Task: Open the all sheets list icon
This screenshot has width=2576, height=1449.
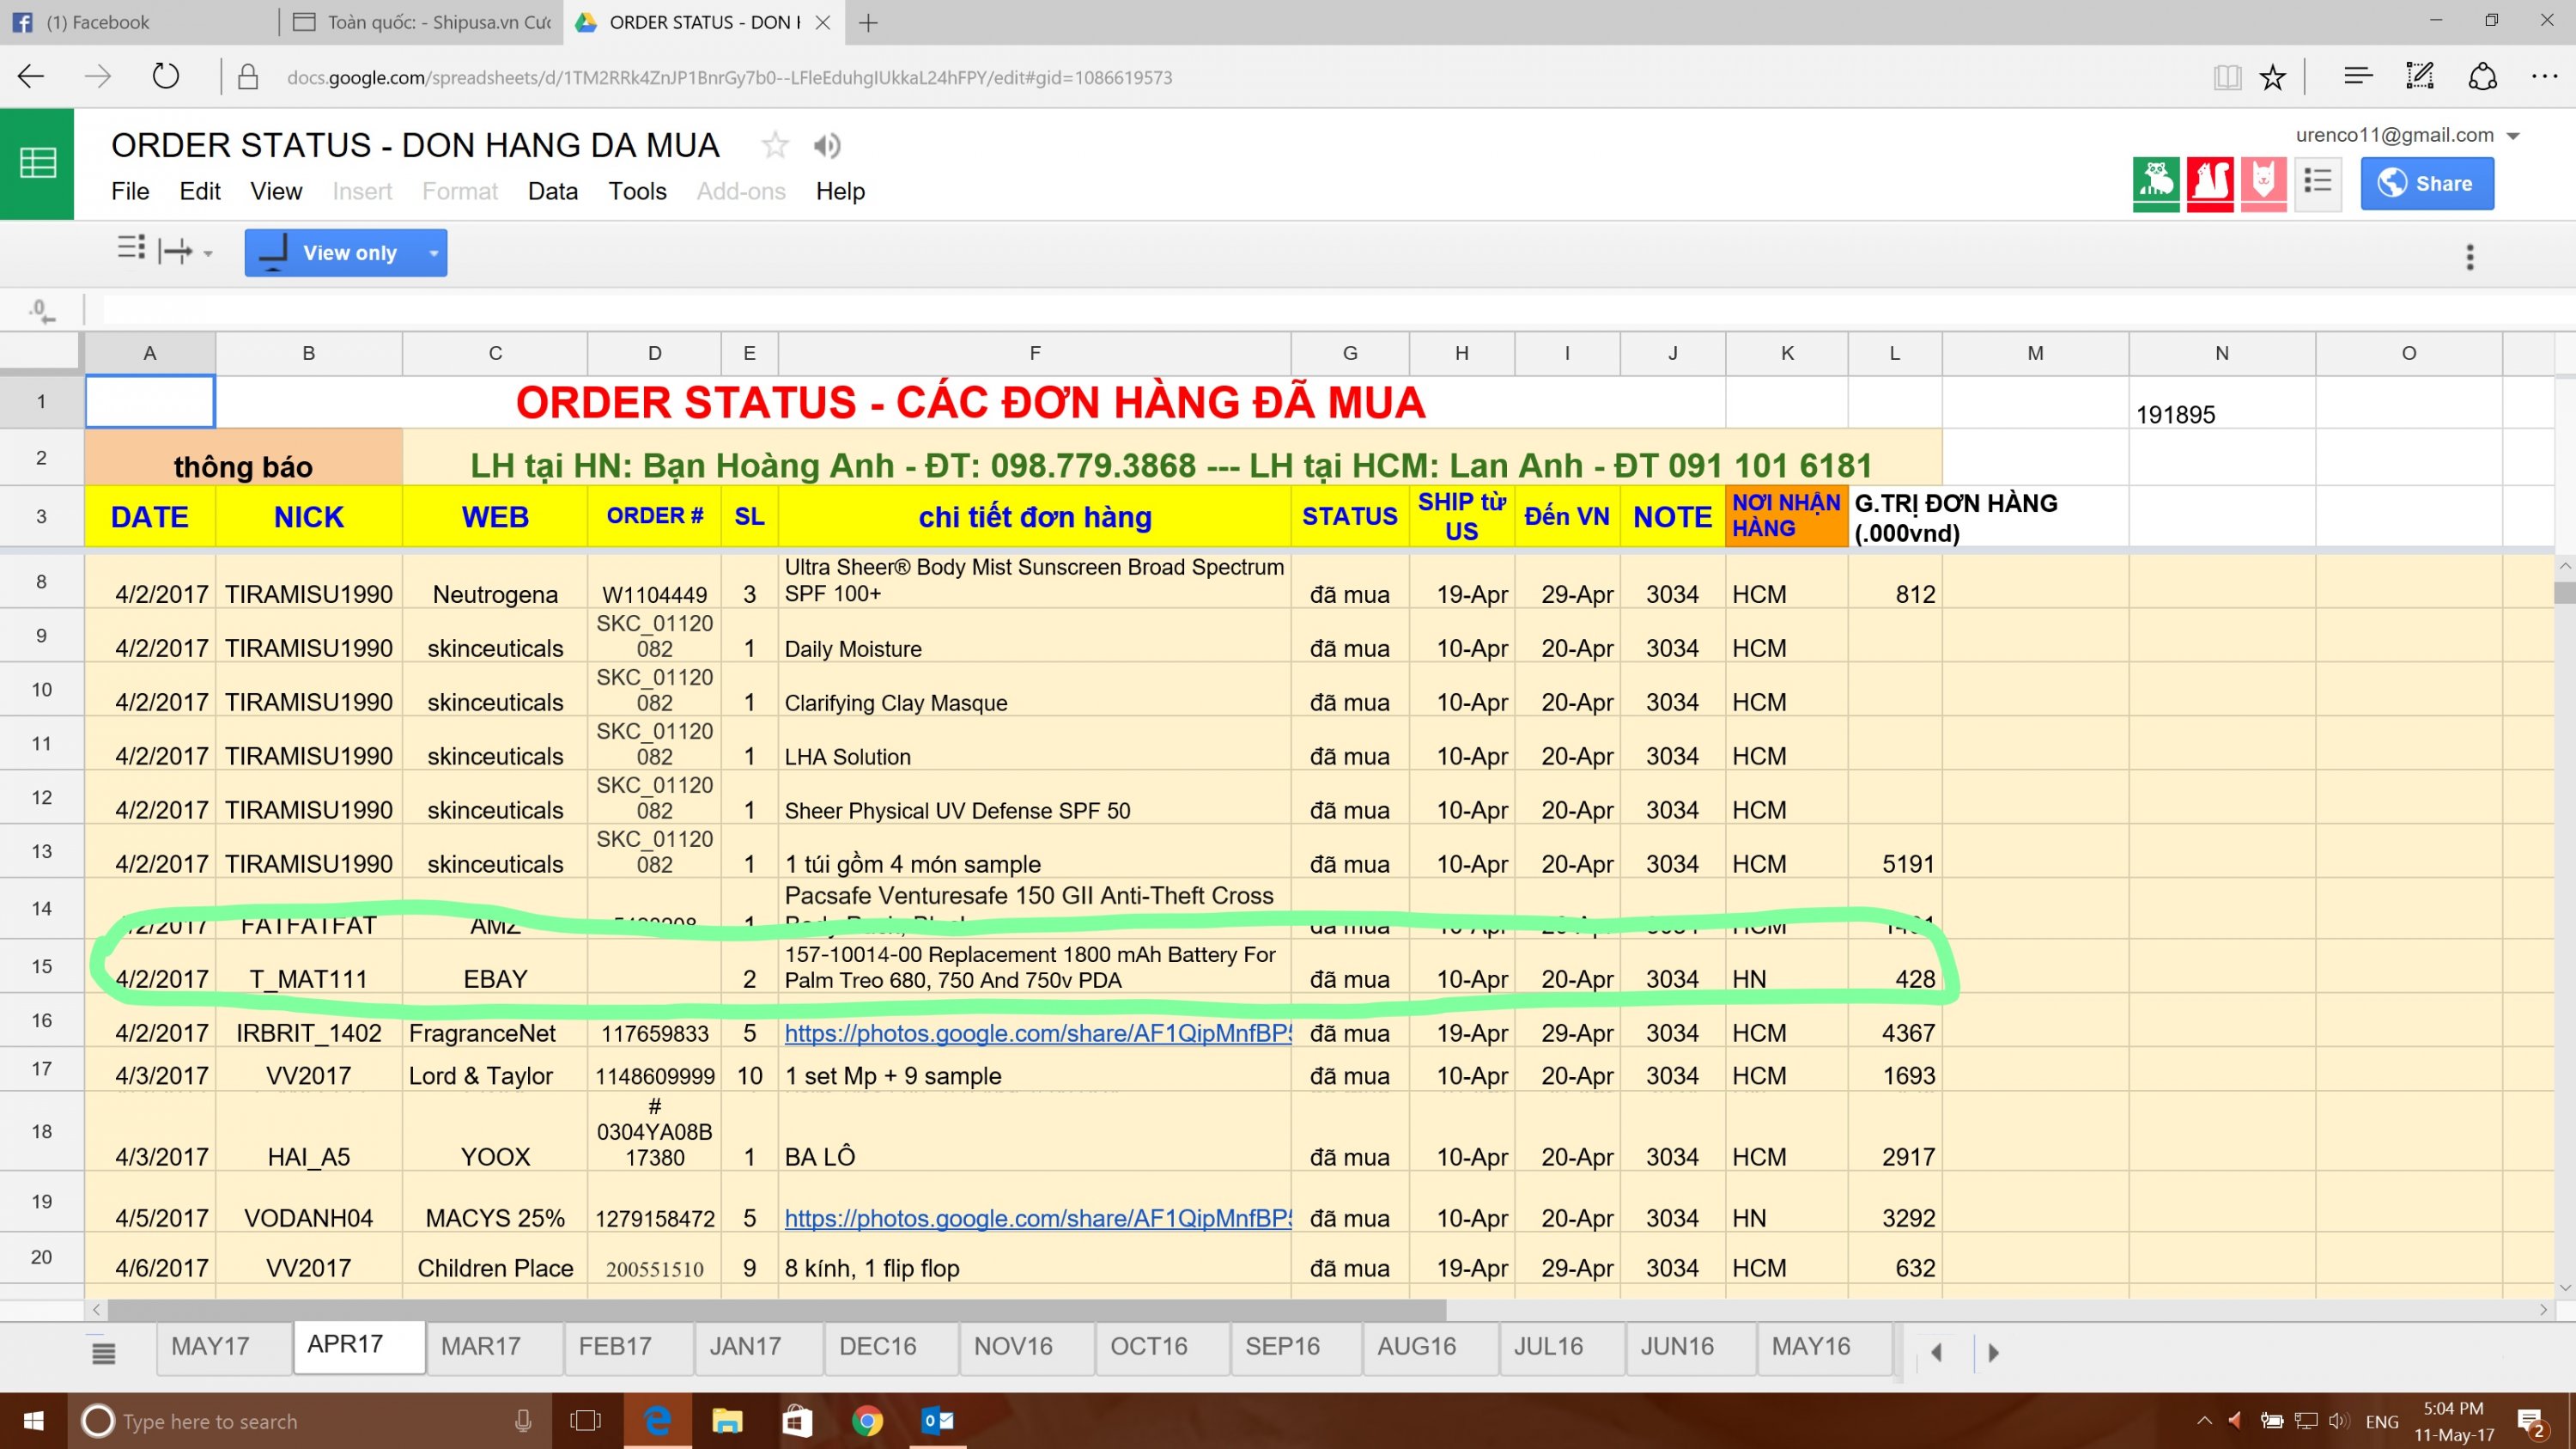Action: click(103, 1353)
